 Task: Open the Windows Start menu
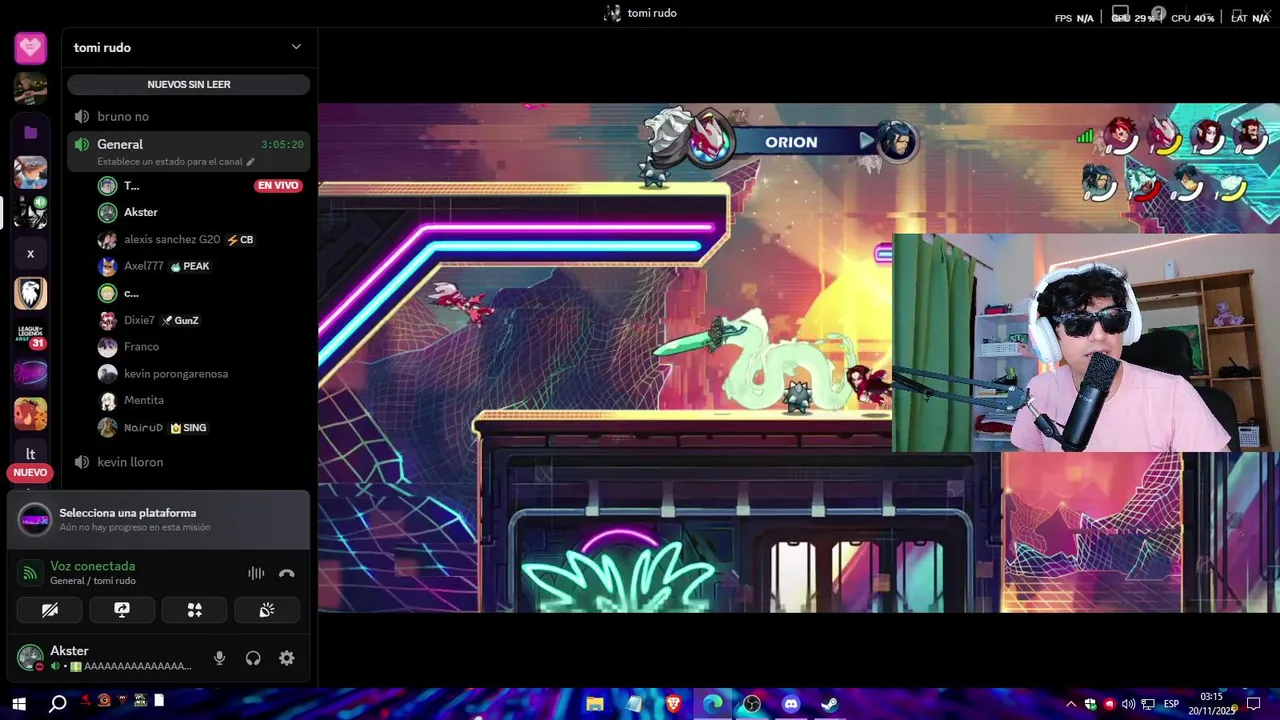[18, 704]
